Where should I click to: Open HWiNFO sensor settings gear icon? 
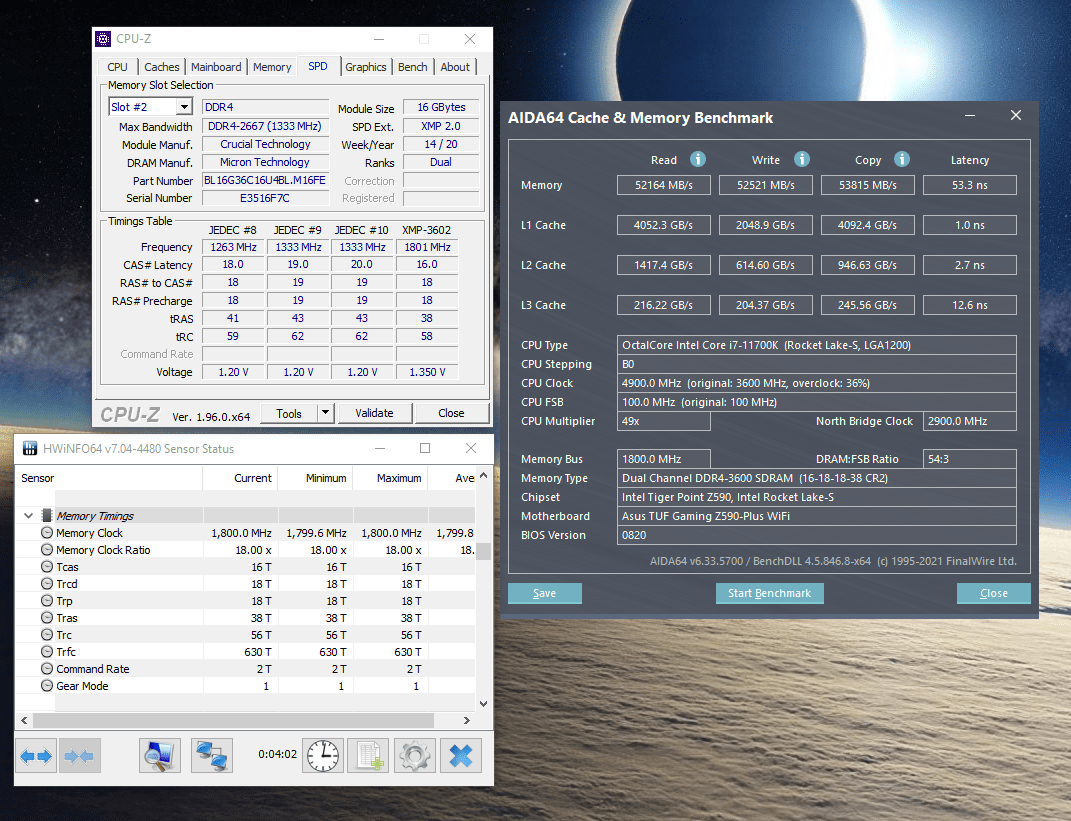click(414, 756)
